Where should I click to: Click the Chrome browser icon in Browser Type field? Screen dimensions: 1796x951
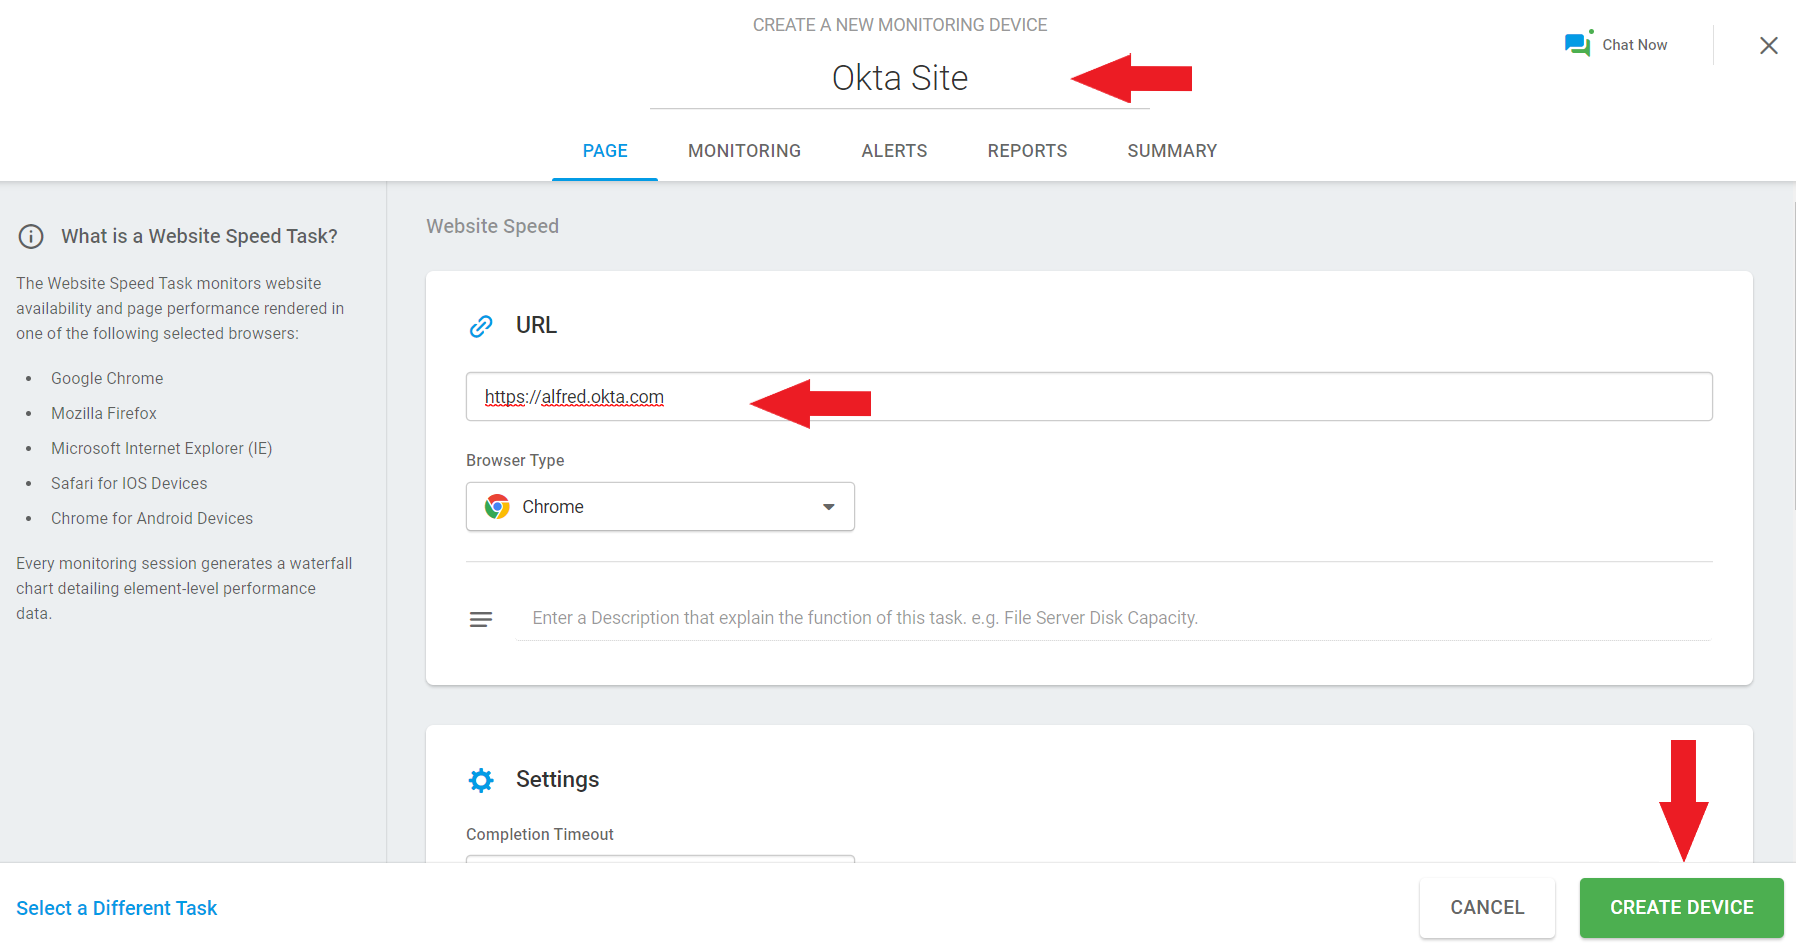tap(497, 506)
